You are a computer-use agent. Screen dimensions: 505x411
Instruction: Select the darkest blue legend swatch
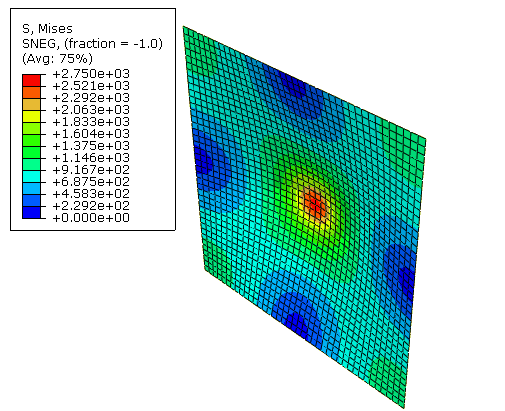[x=31, y=212]
